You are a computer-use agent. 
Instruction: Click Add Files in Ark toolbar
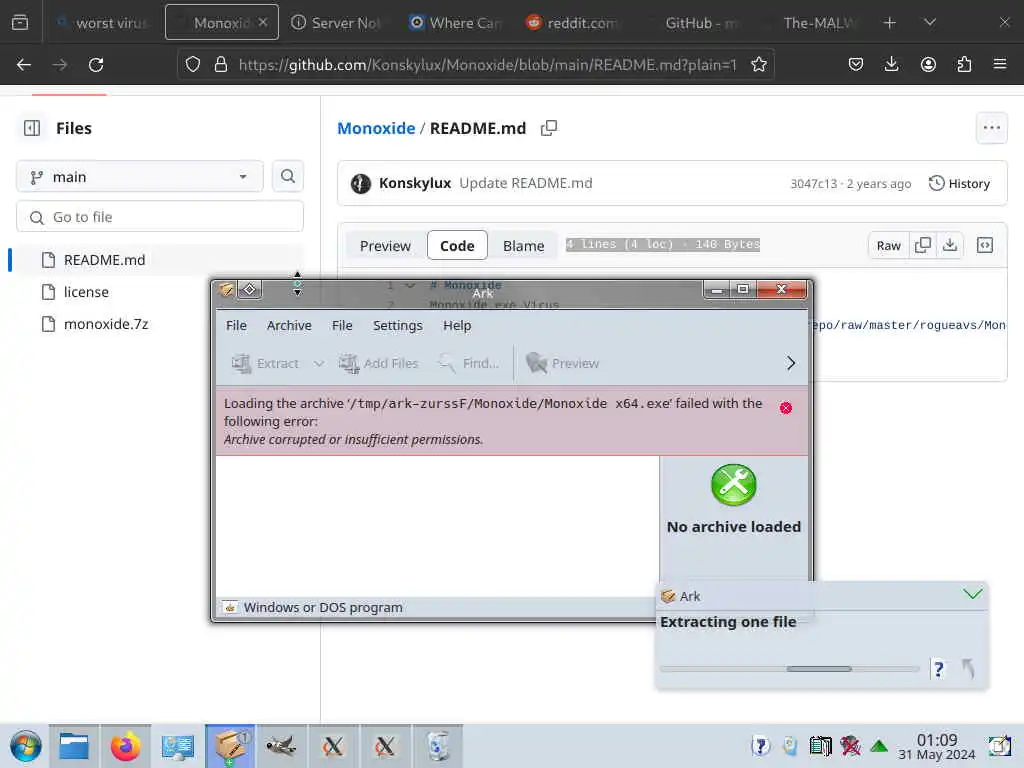coord(379,363)
